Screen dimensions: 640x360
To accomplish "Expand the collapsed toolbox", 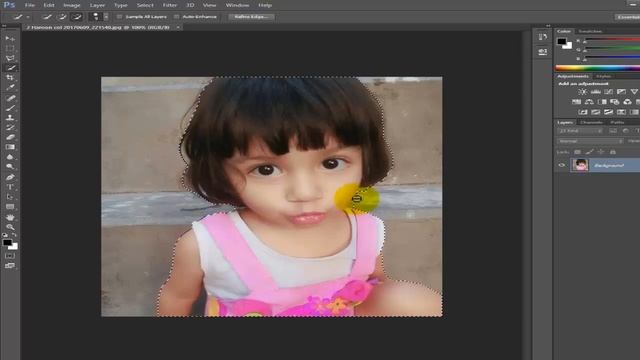I will pyautogui.click(x=4, y=26).
